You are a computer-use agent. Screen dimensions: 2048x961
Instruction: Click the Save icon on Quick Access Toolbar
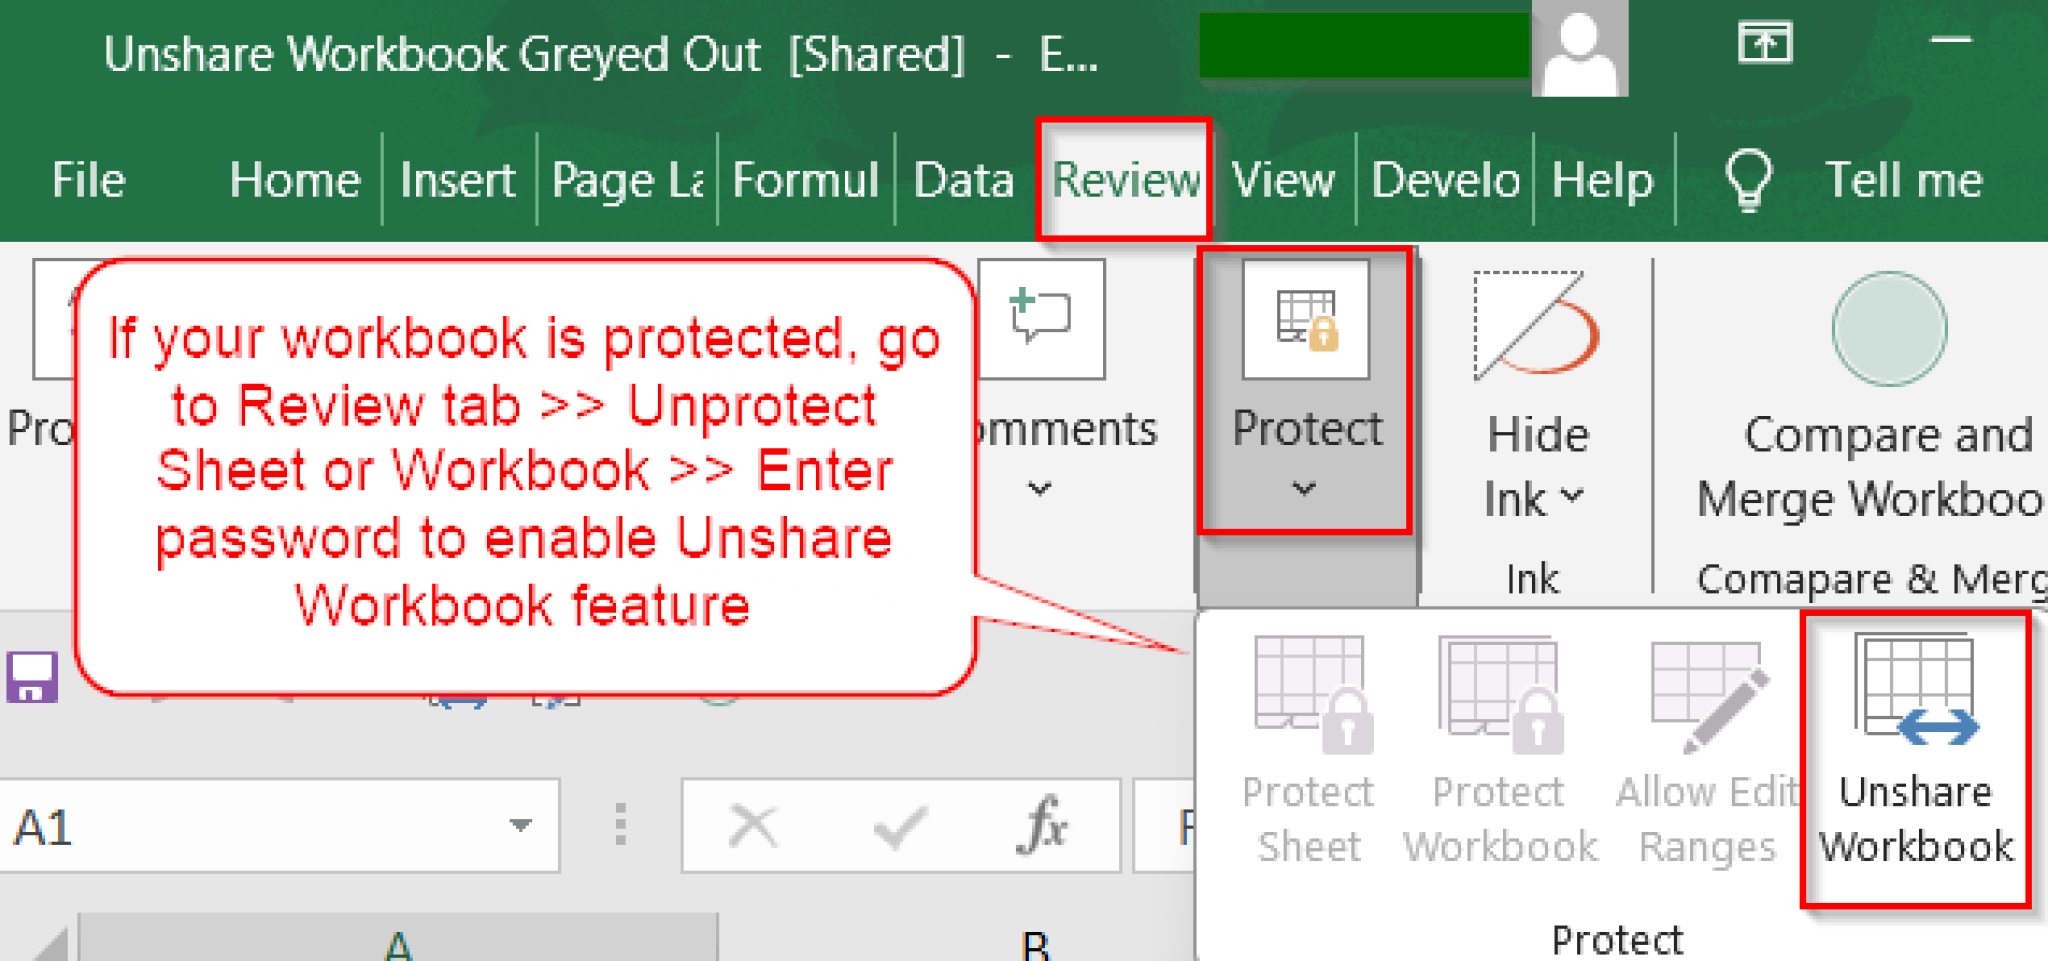point(33,676)
